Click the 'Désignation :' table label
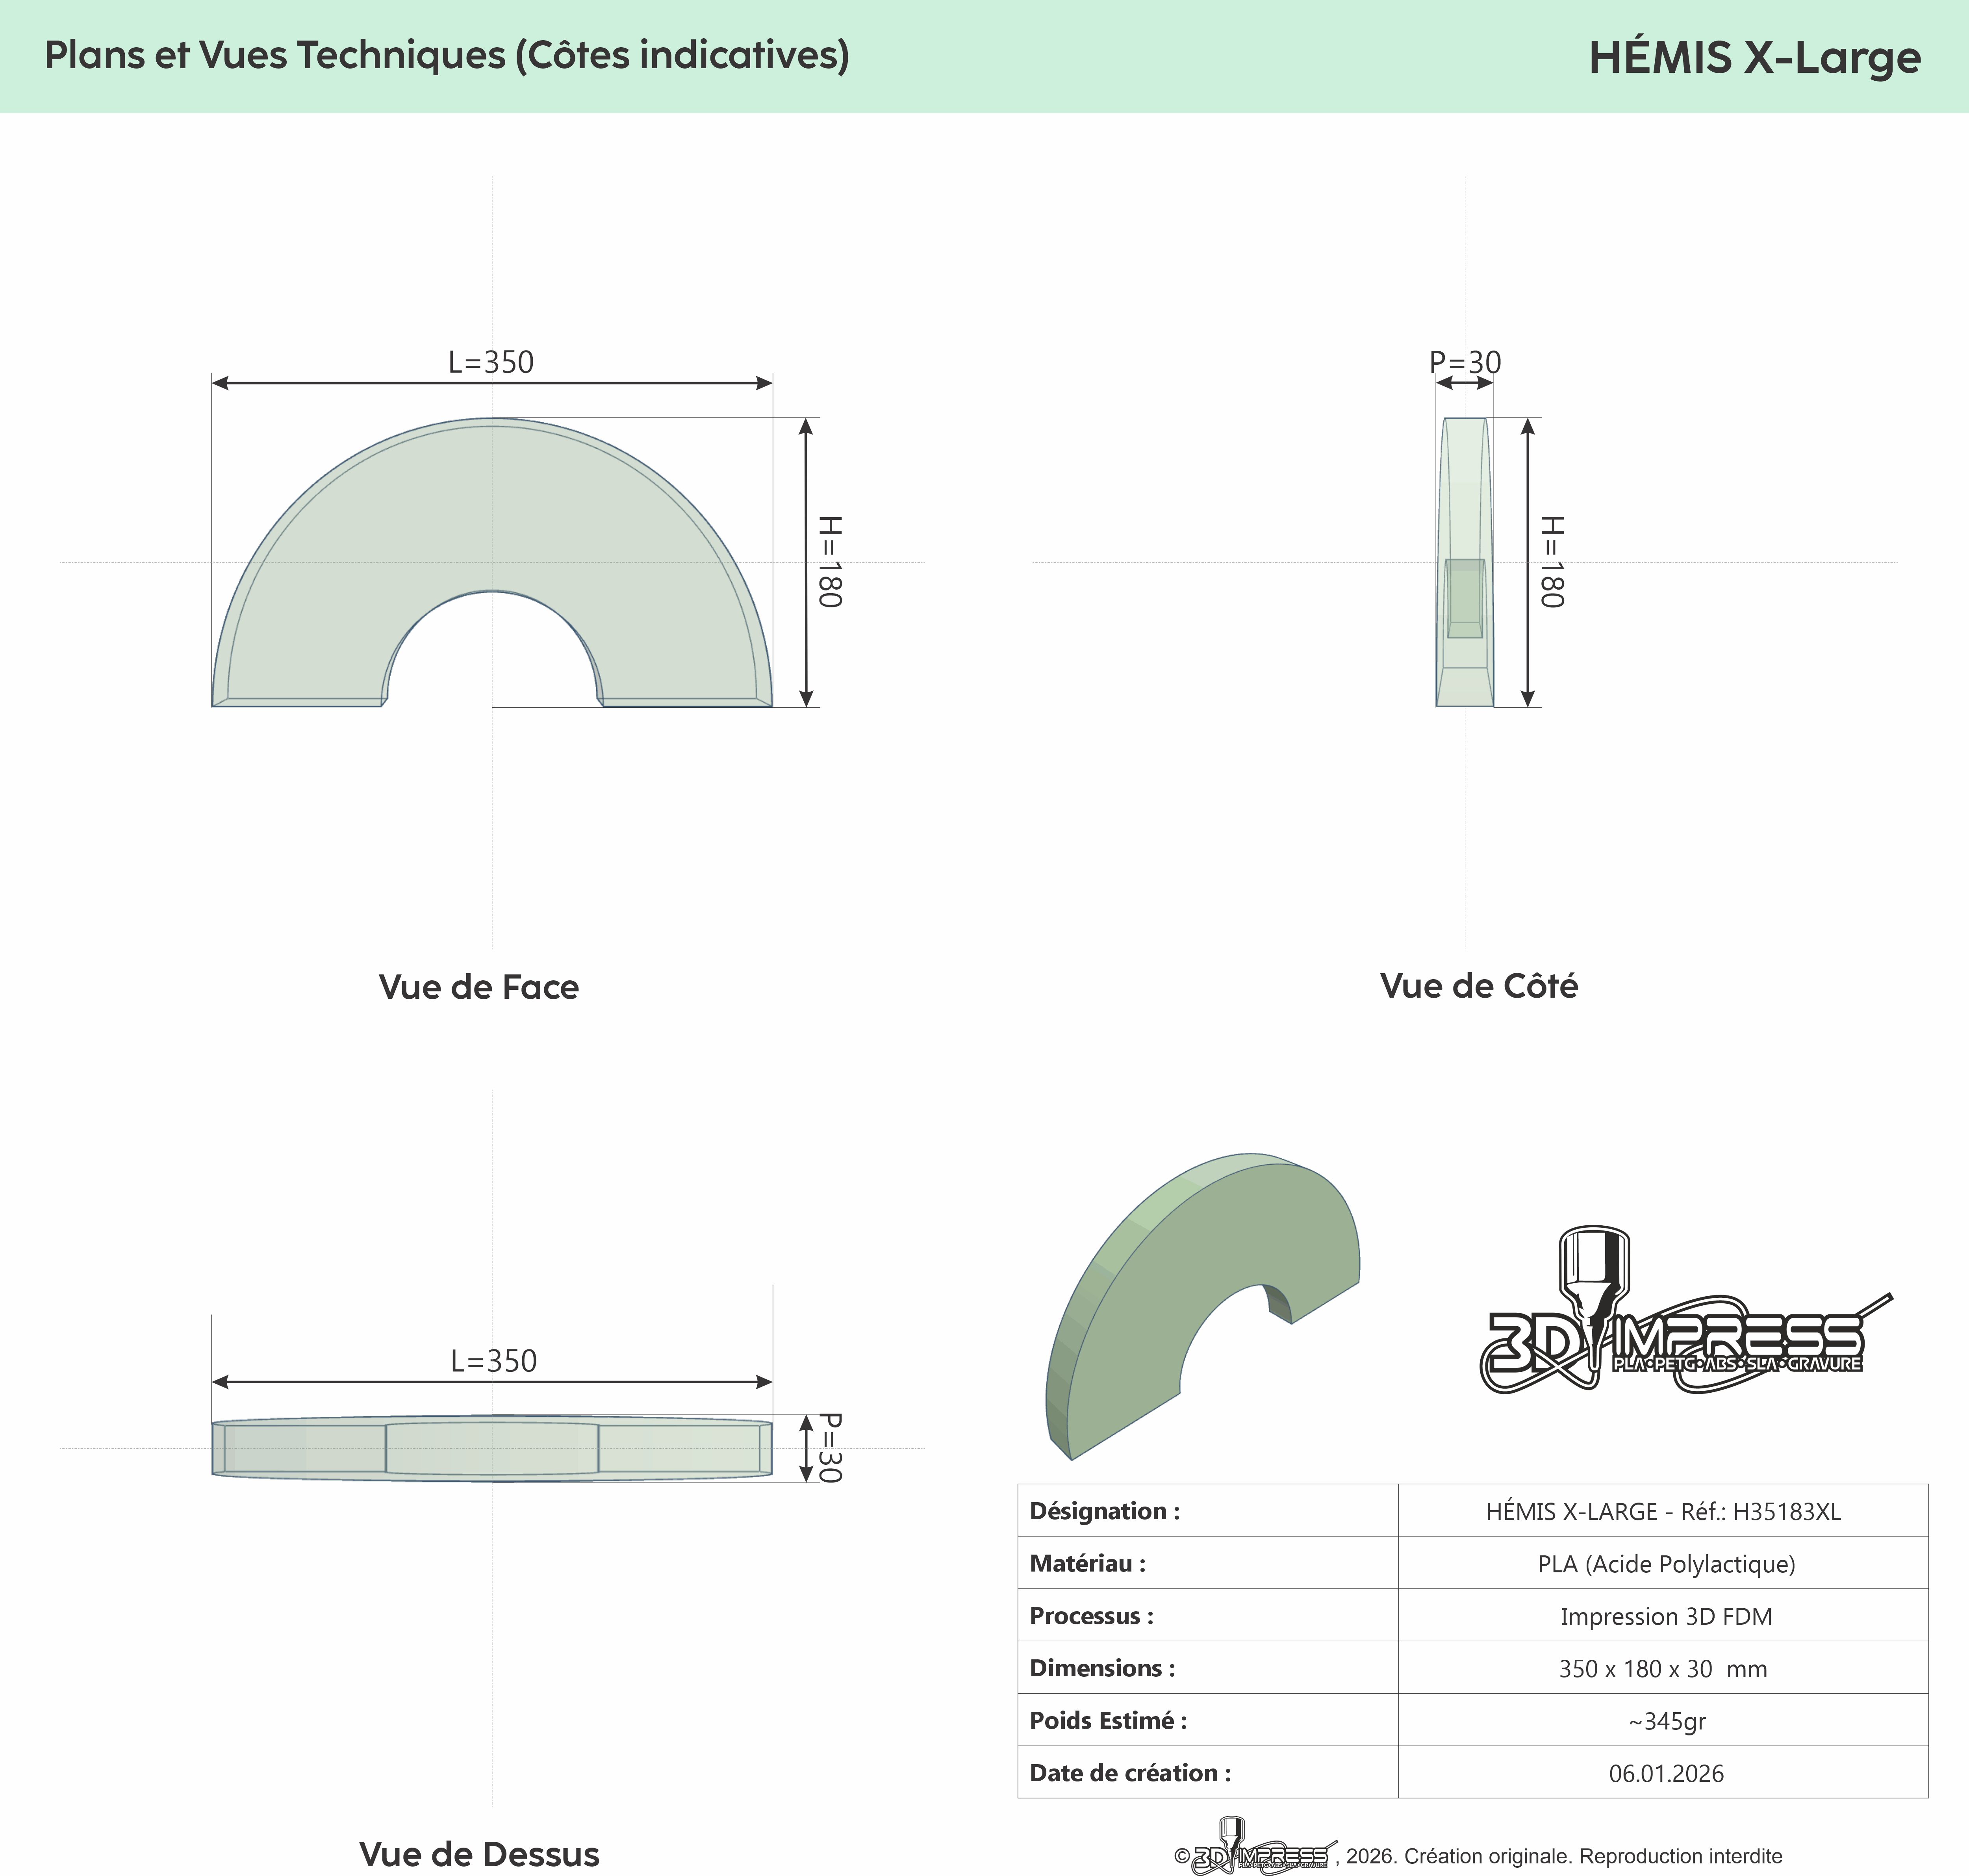Image resolution: width=1969 pixels, height=1876 pixels. [1105, 1511]
